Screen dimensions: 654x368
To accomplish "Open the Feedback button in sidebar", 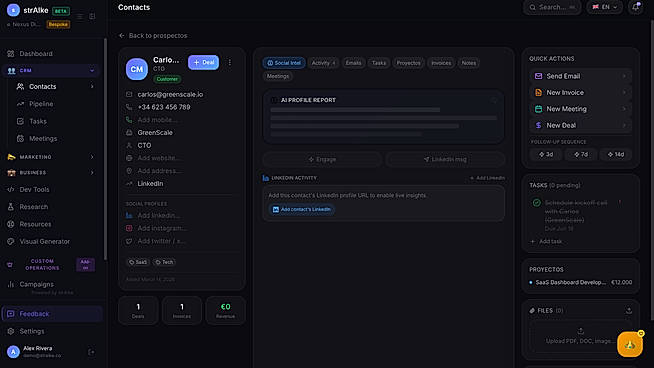I will pyautogui.click(x=52, y=314).
